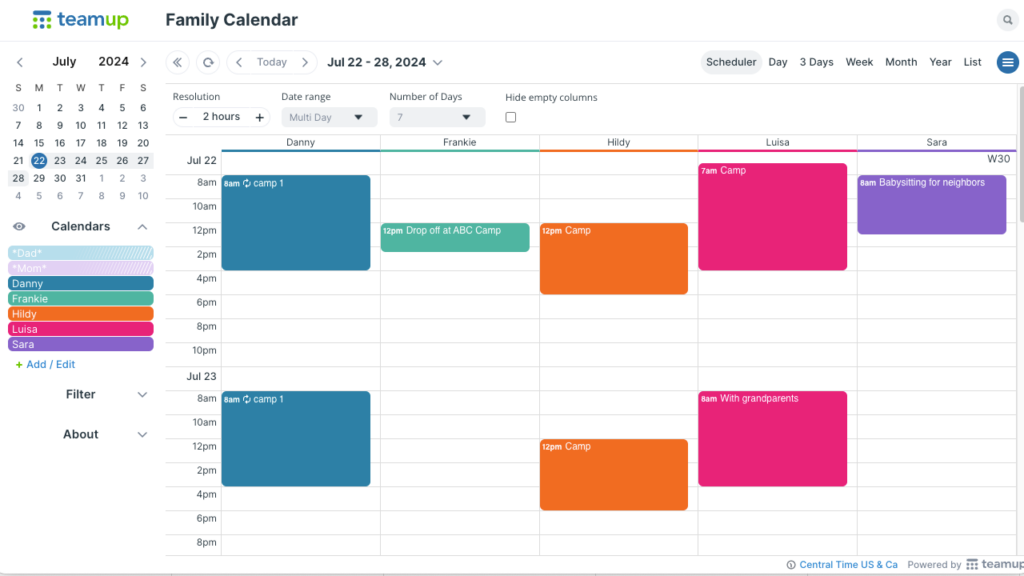Decrease resolution with the minus stepper
The width and height of the screenshot is (1024, 576).
click(183, 116)
